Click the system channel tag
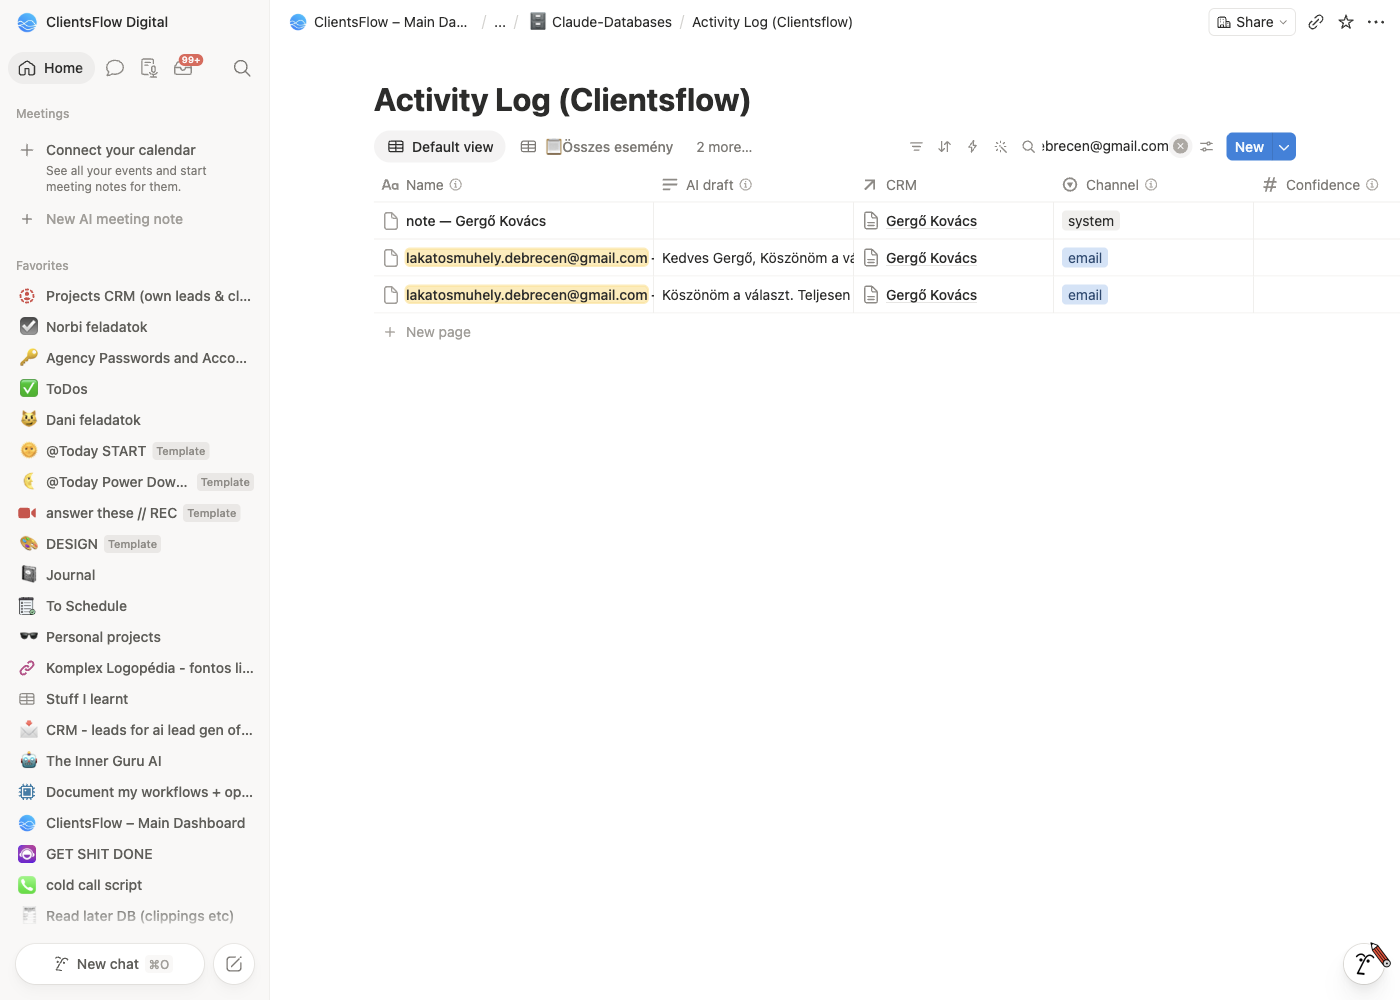The image size is (1400, 1000). [x=1091, y=221]
